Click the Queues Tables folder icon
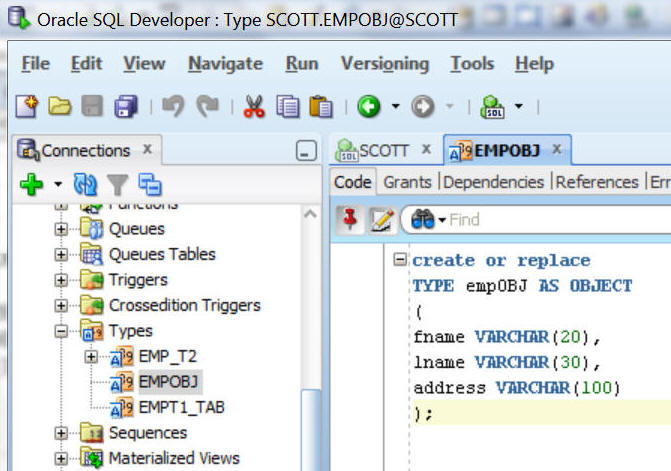 tap(92, 254)
